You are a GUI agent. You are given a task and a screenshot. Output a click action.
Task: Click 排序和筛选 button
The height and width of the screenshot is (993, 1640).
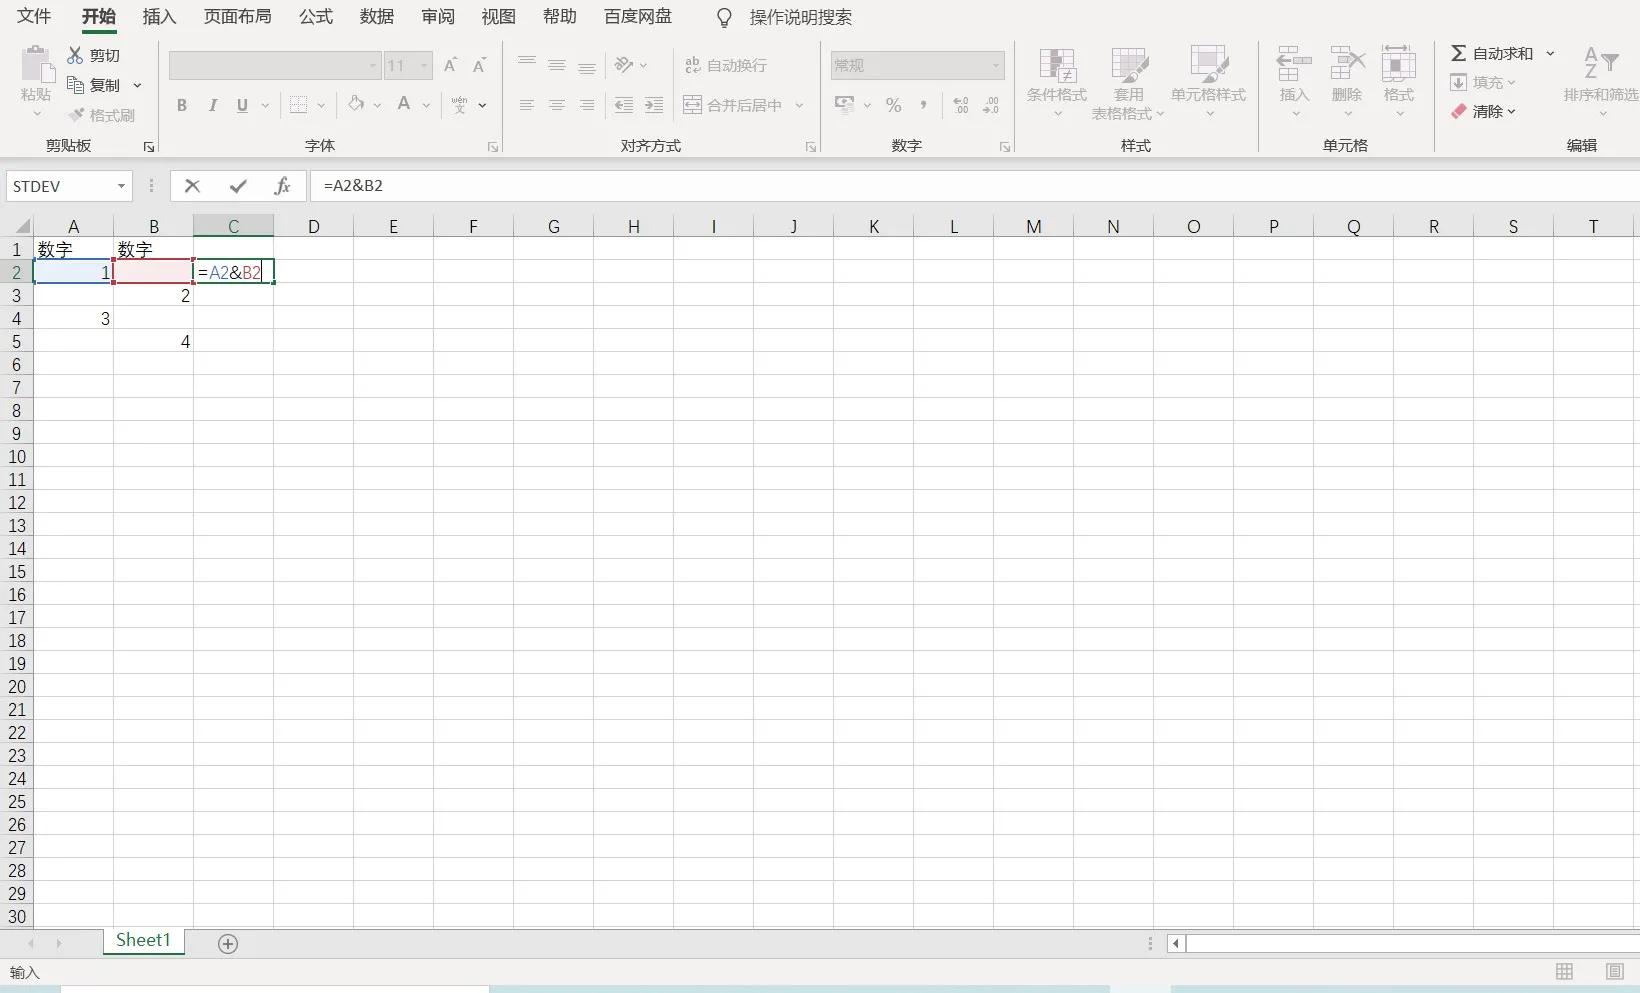1601,83
